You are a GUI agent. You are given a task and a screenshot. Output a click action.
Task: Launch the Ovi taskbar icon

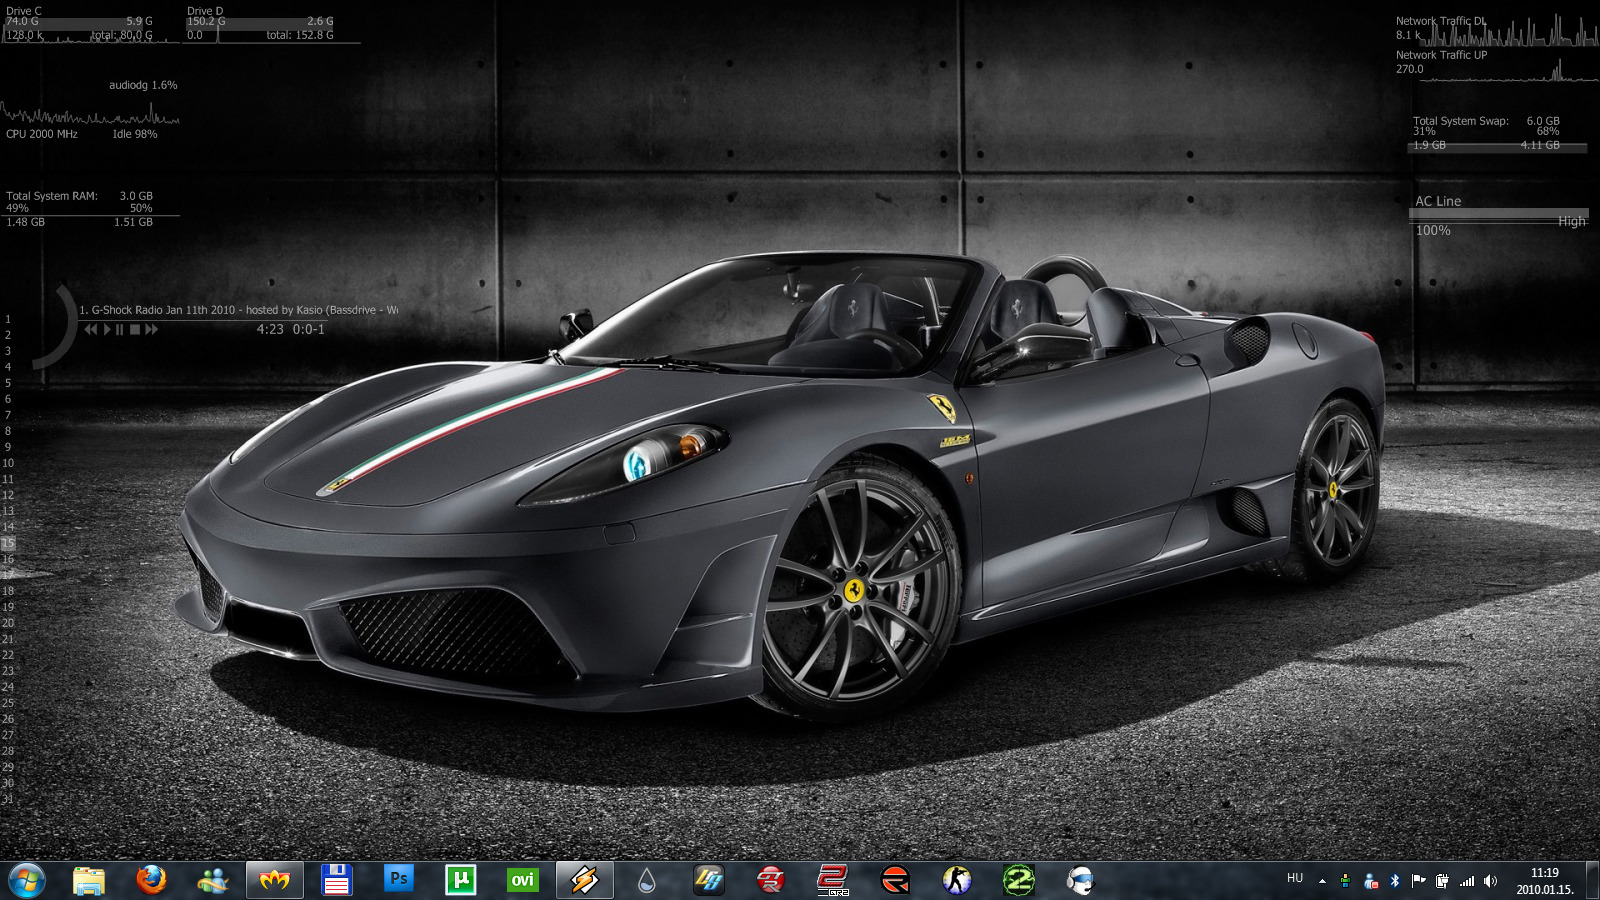tap(522, 880)
